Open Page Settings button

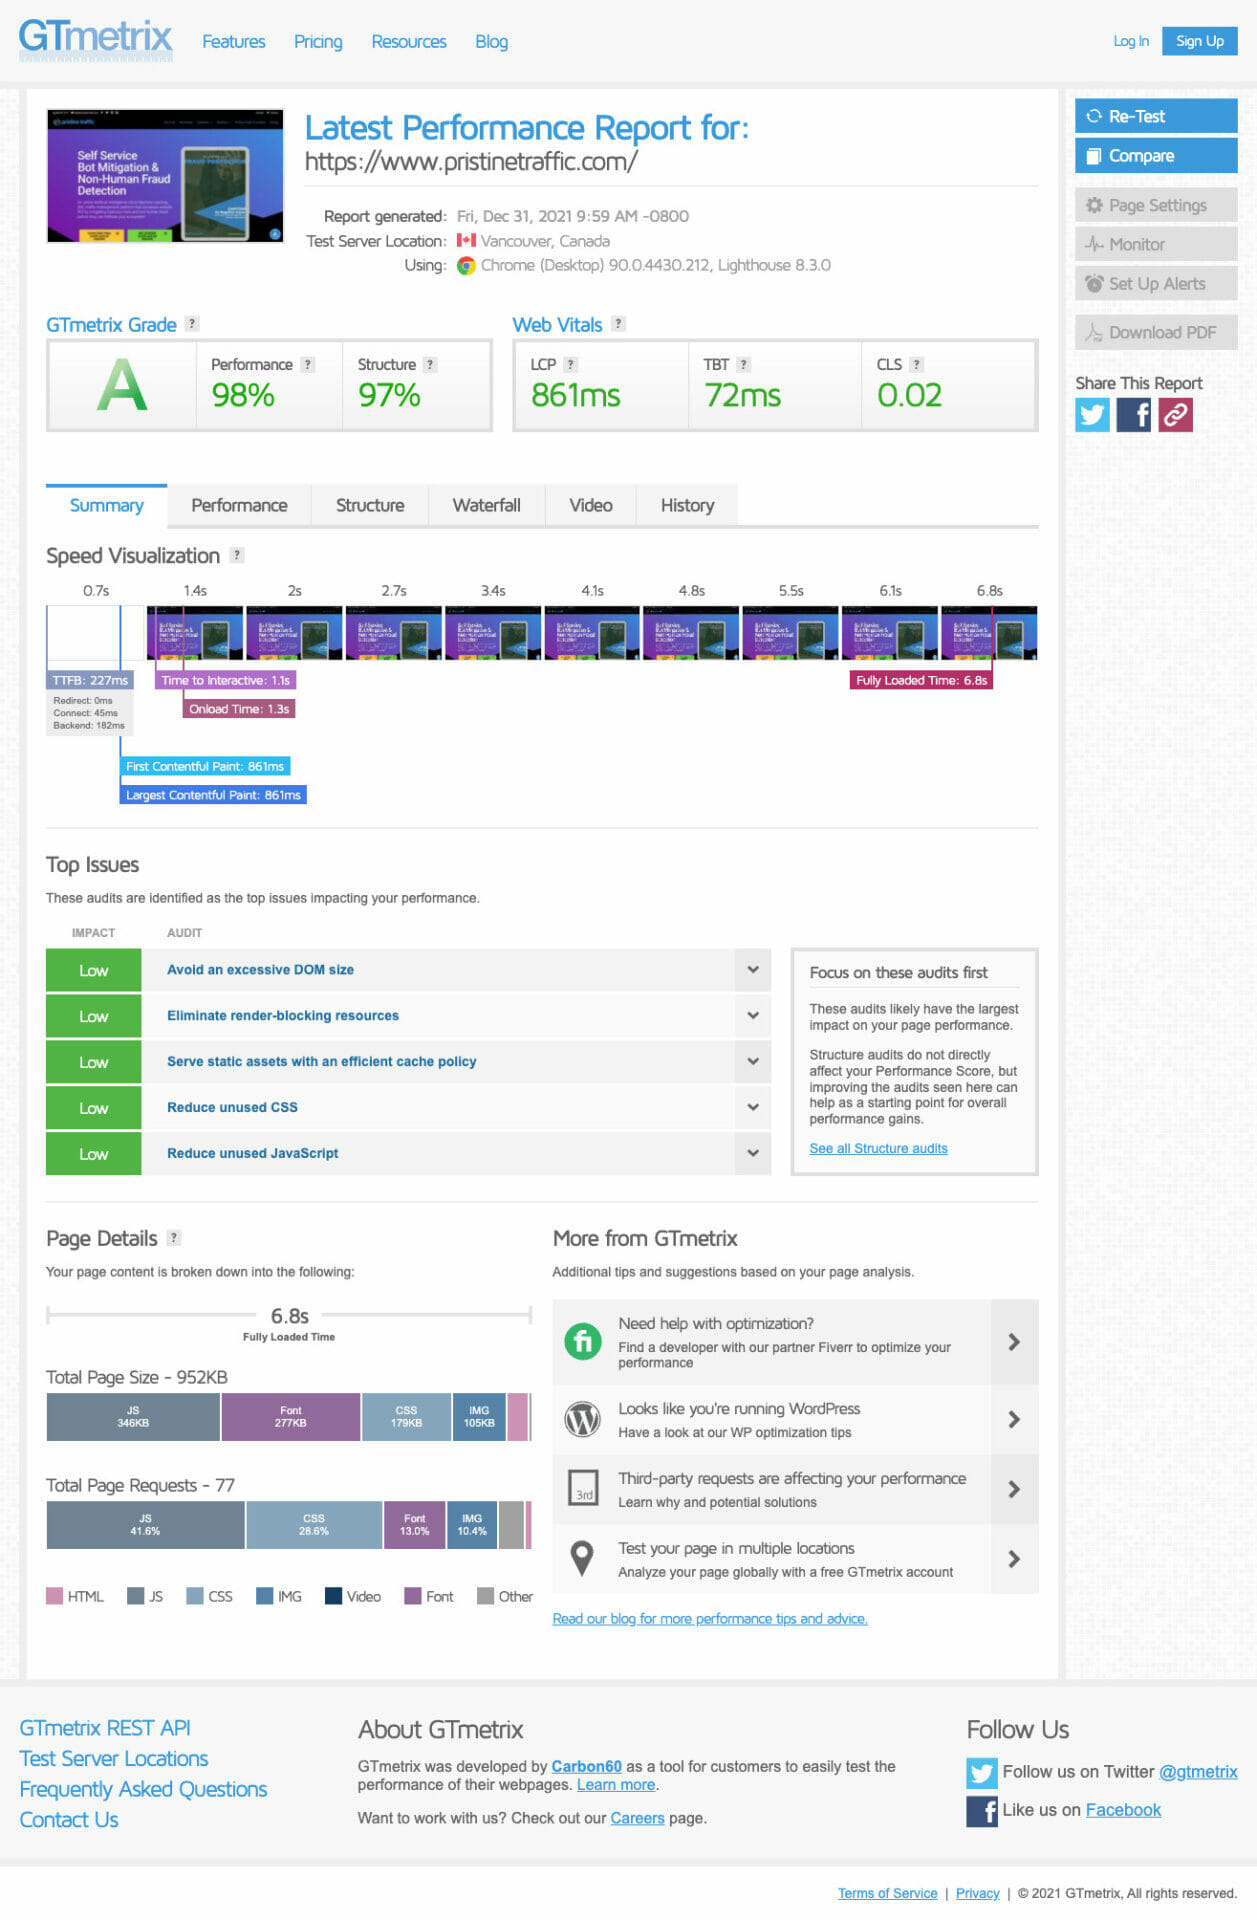[x=1156, y=205]
